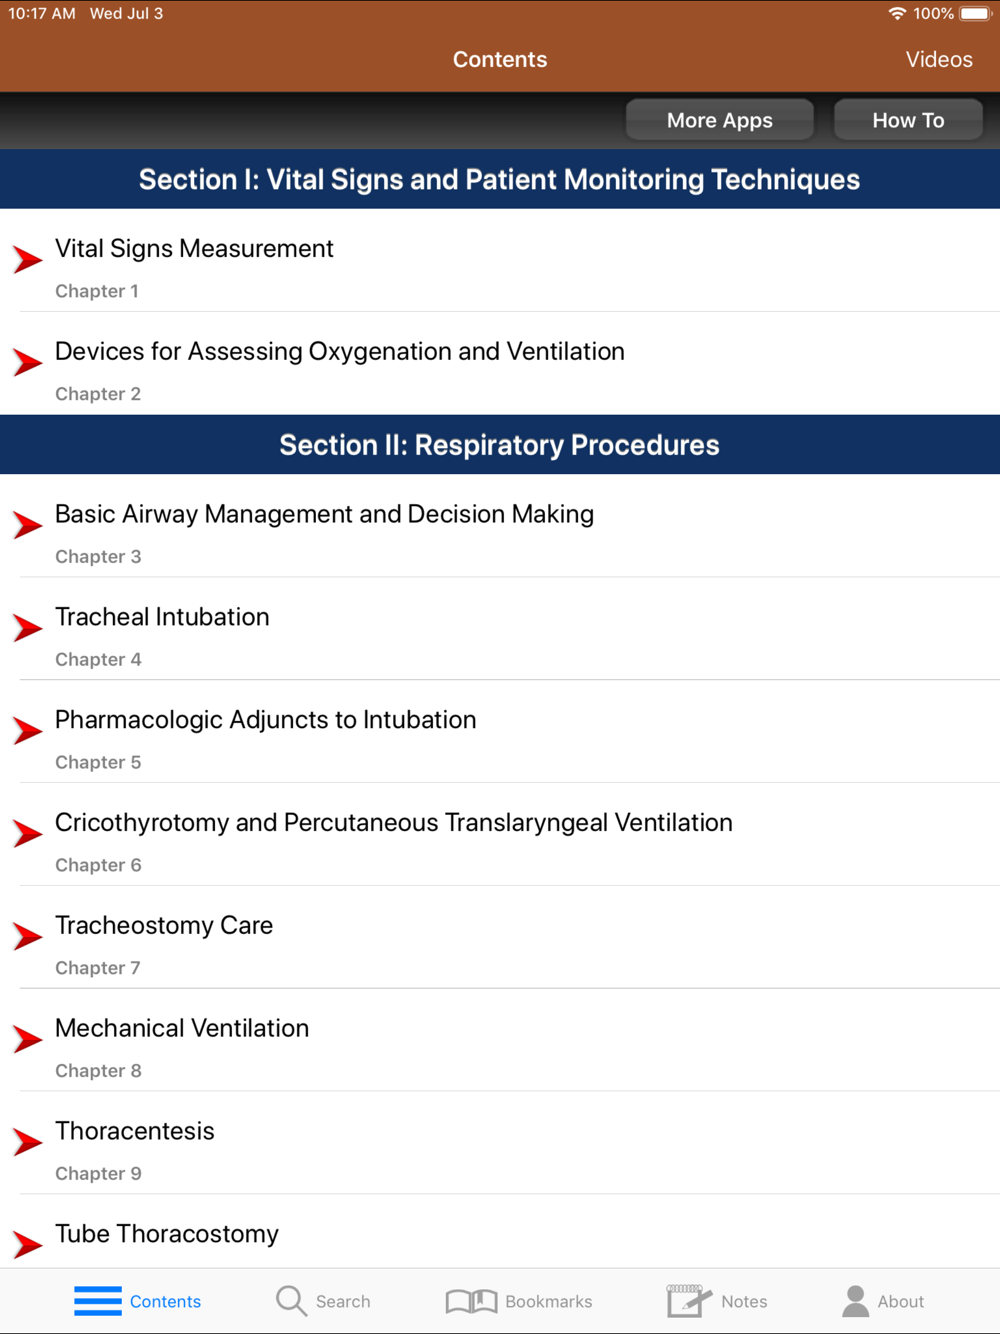Open the Bookmarks book icon
The image size is (1000, 1334).
471,1301
